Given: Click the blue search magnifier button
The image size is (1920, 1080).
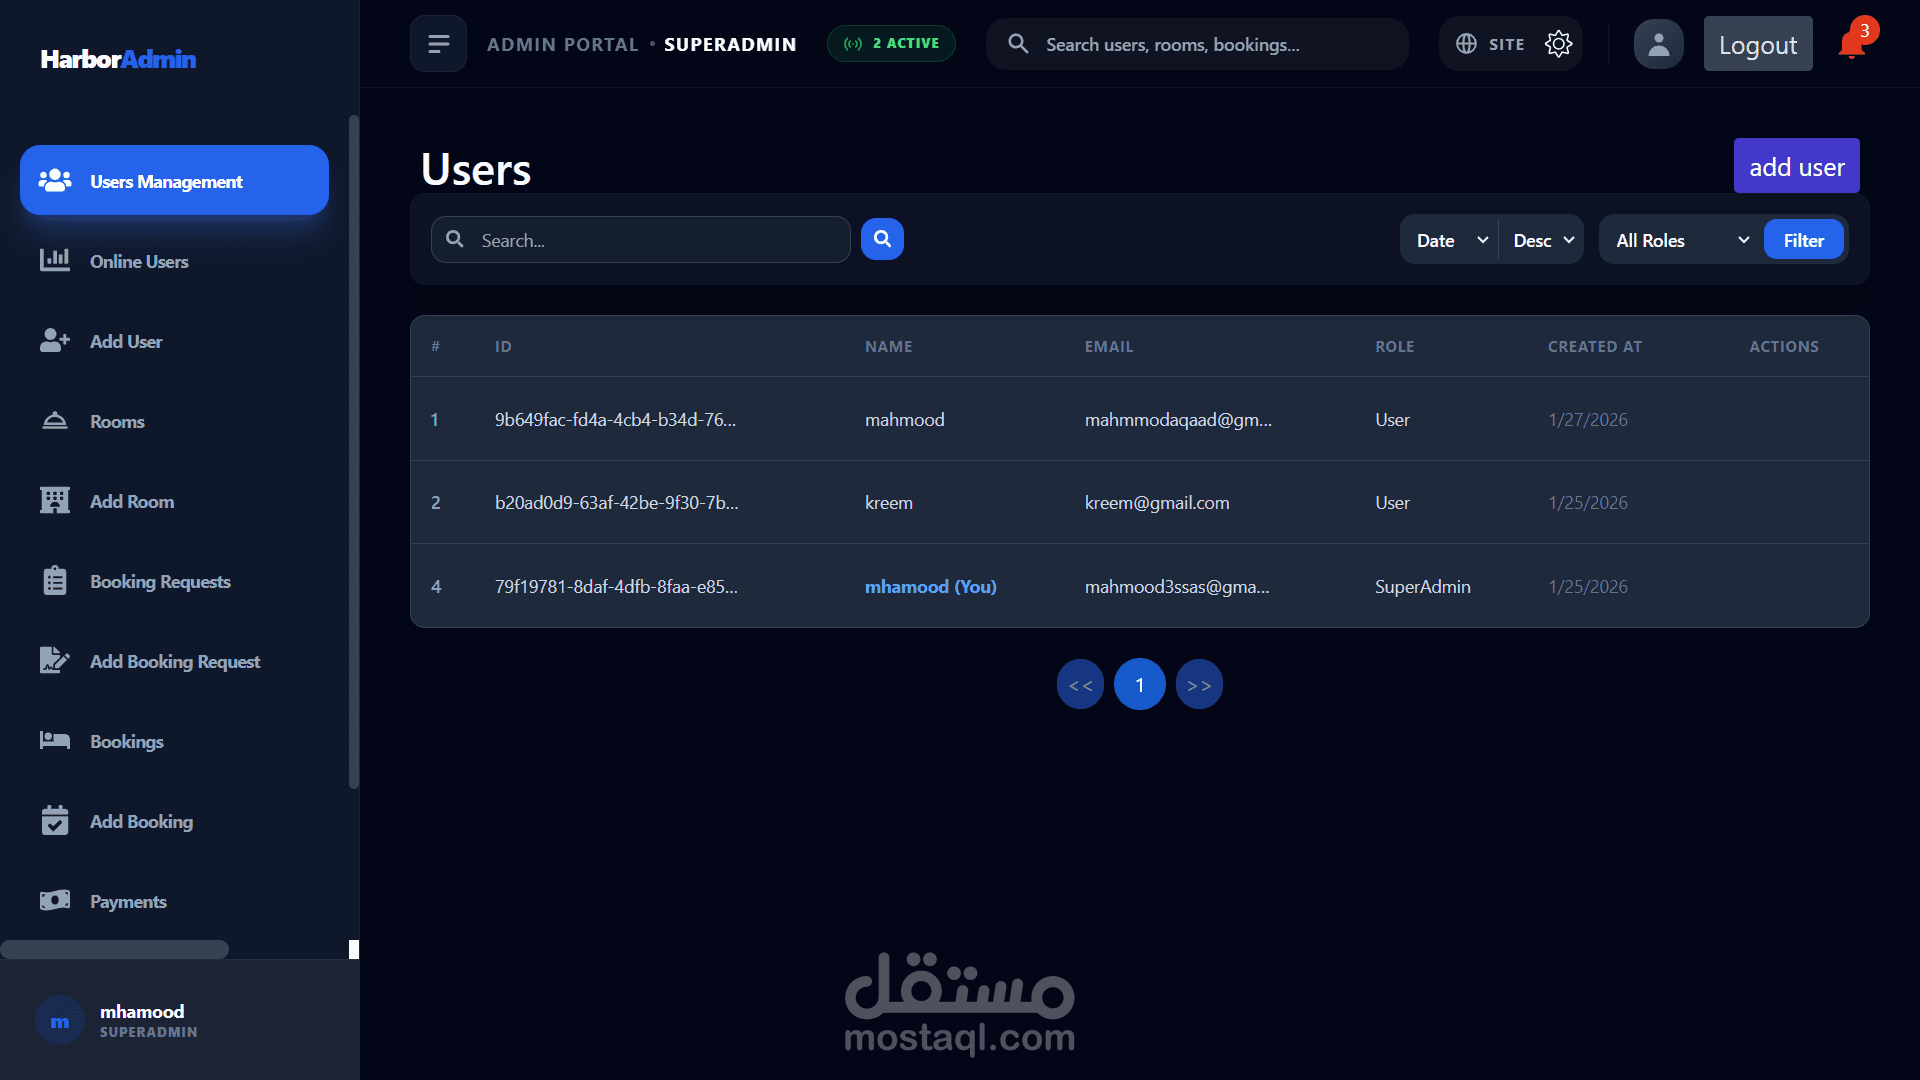Looking at the screenshot, I should click(882, 239).
